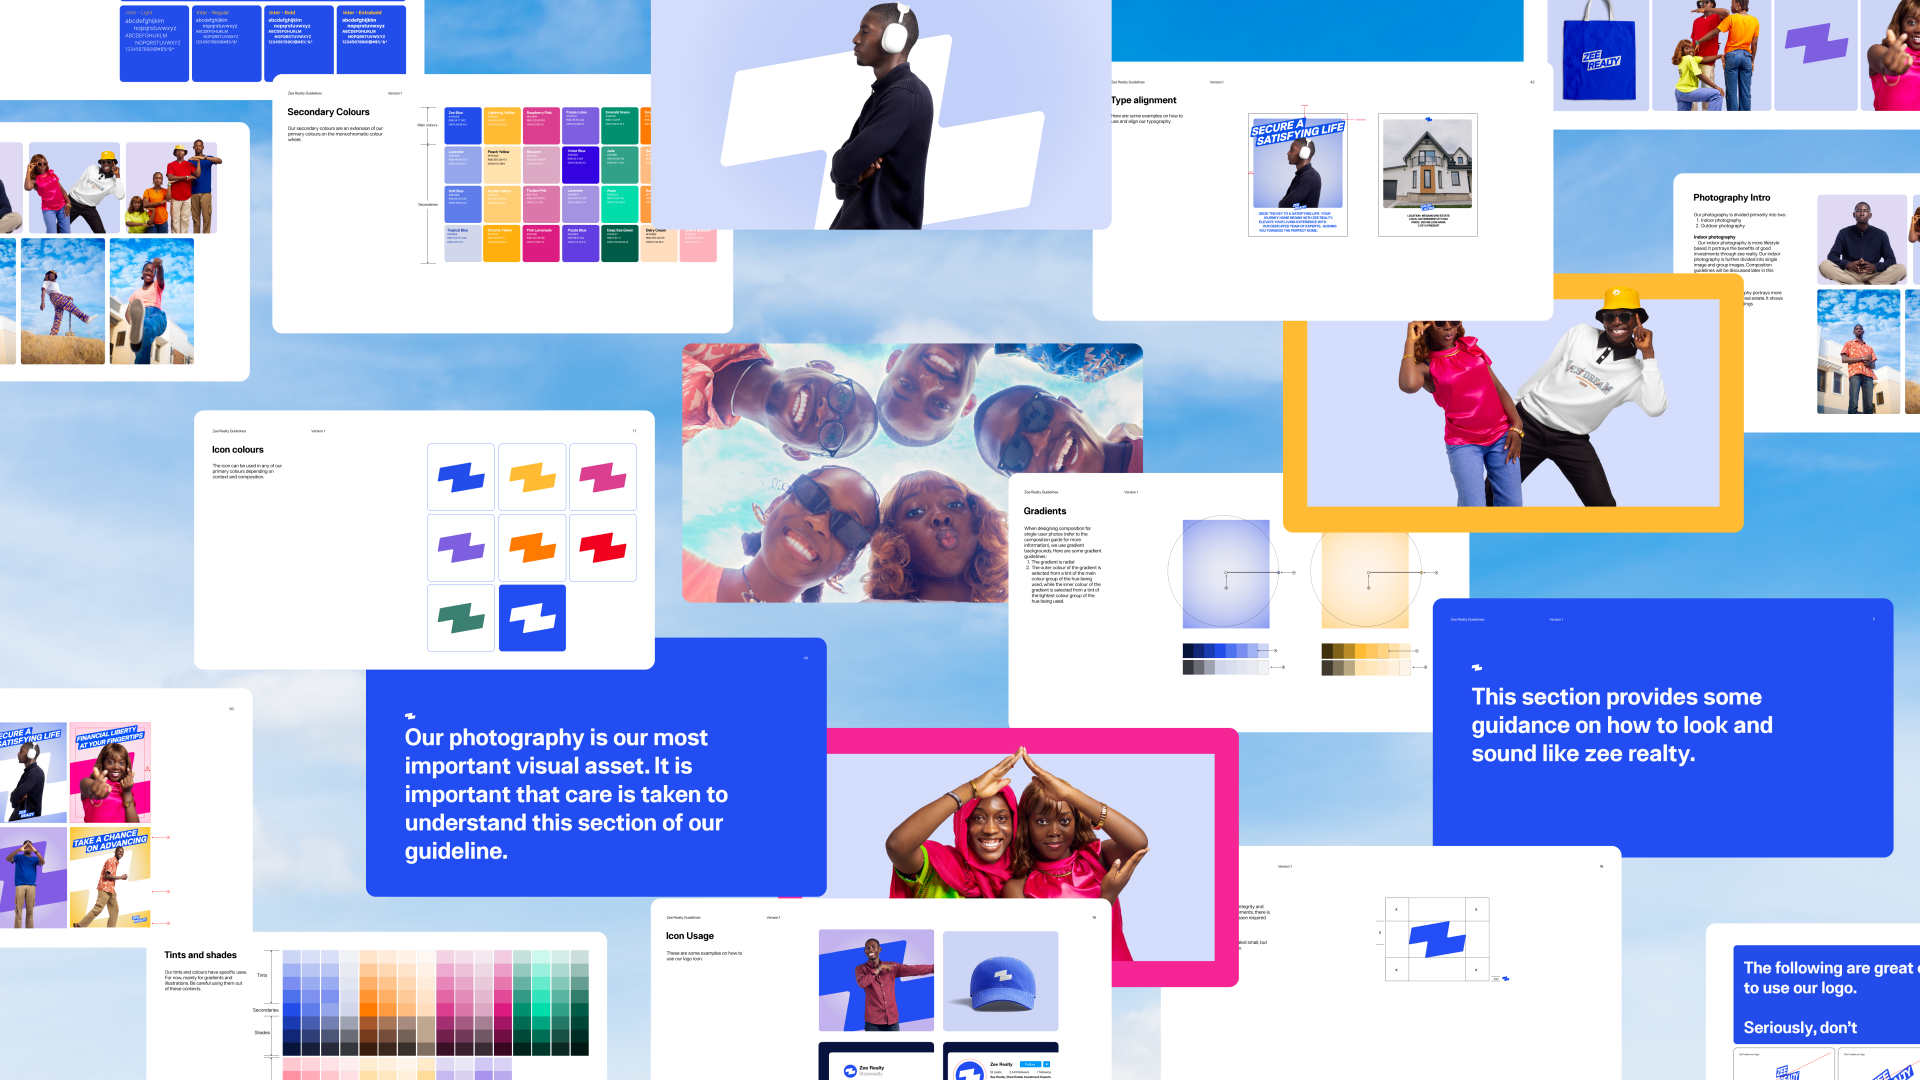Click the SECURE A SATISFYING LIFE poster
The image size is (1920, 1080).
click(x=1297, y=175)
